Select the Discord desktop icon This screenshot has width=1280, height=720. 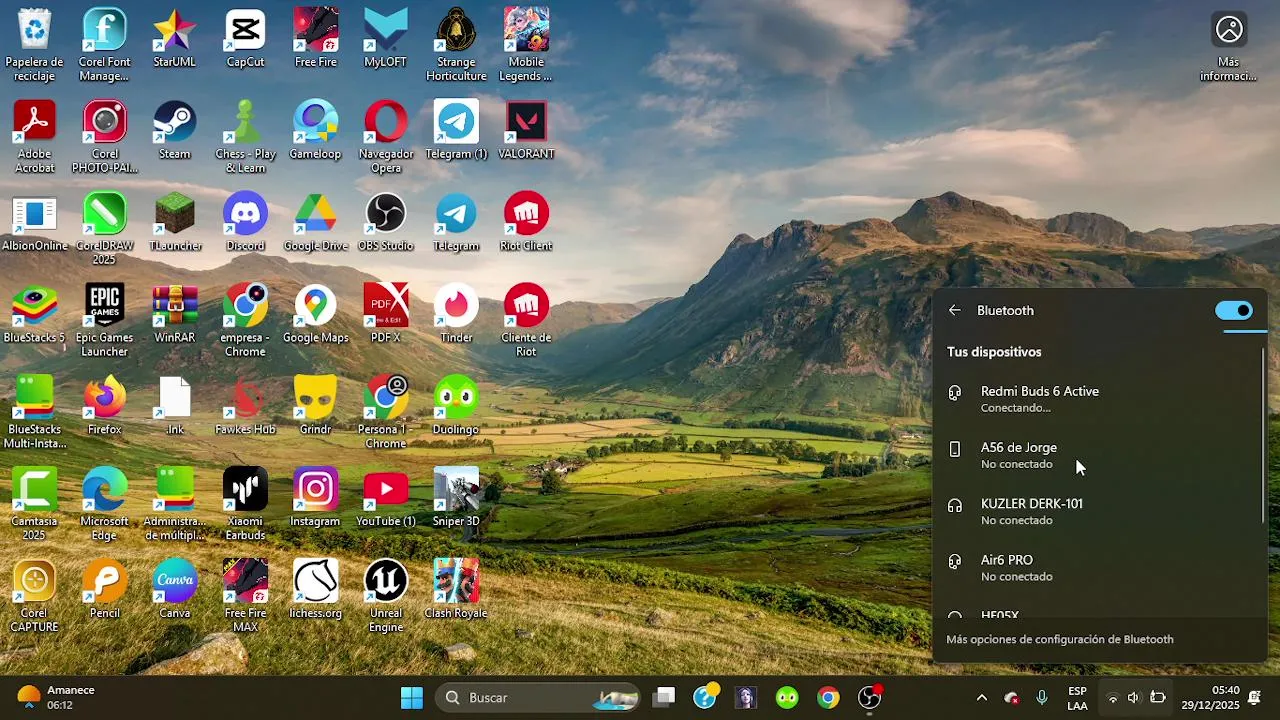[x=245, y=223]
